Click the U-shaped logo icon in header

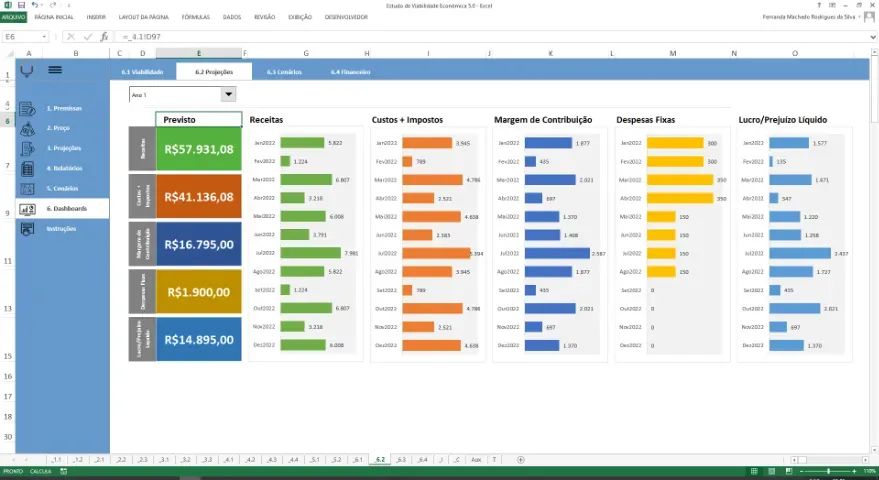(x=26, y=71)
